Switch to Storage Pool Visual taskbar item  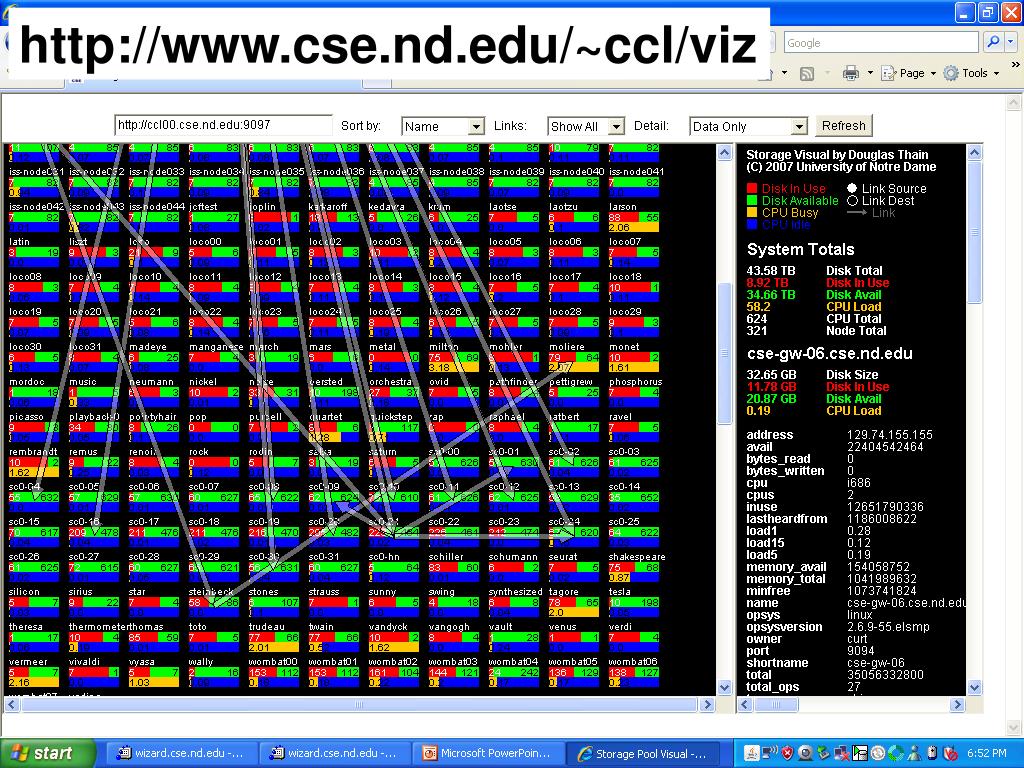[x=643, y=754]
